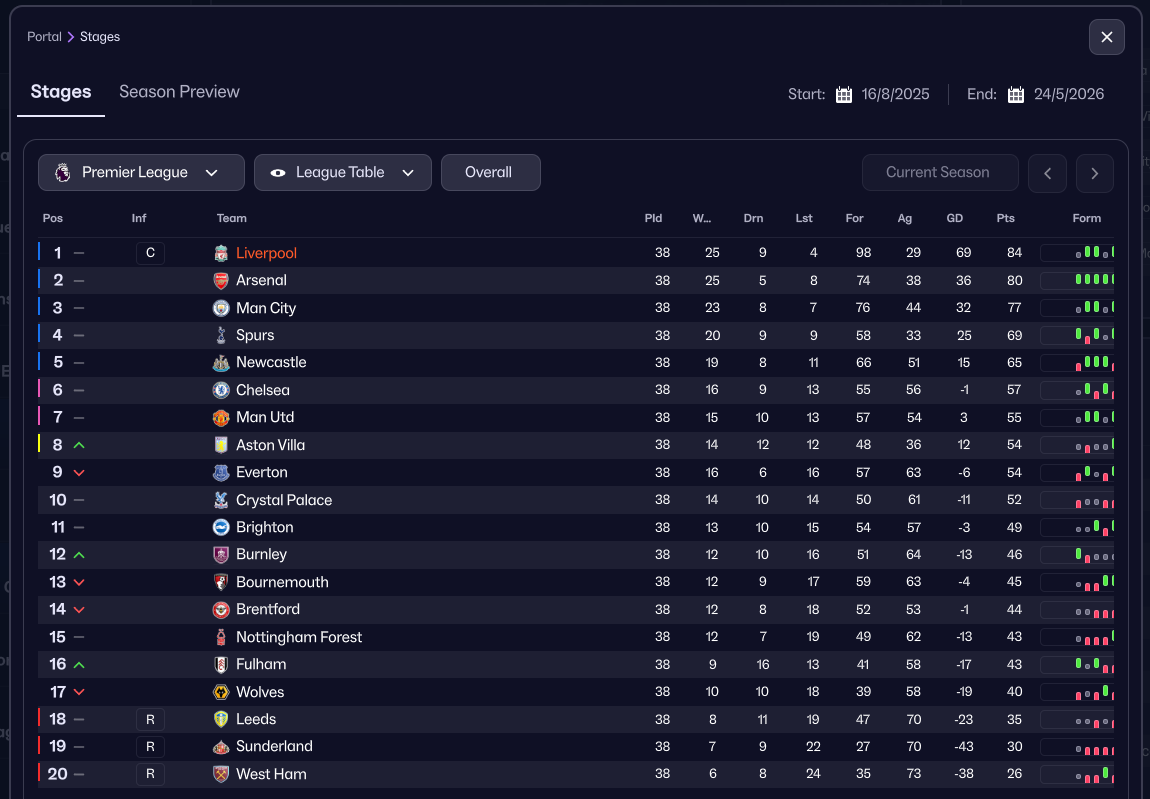The height and width of the screenshot is (799, 1150).
Task: Switch to the Season Preview tab
Action: coord(179,92)
